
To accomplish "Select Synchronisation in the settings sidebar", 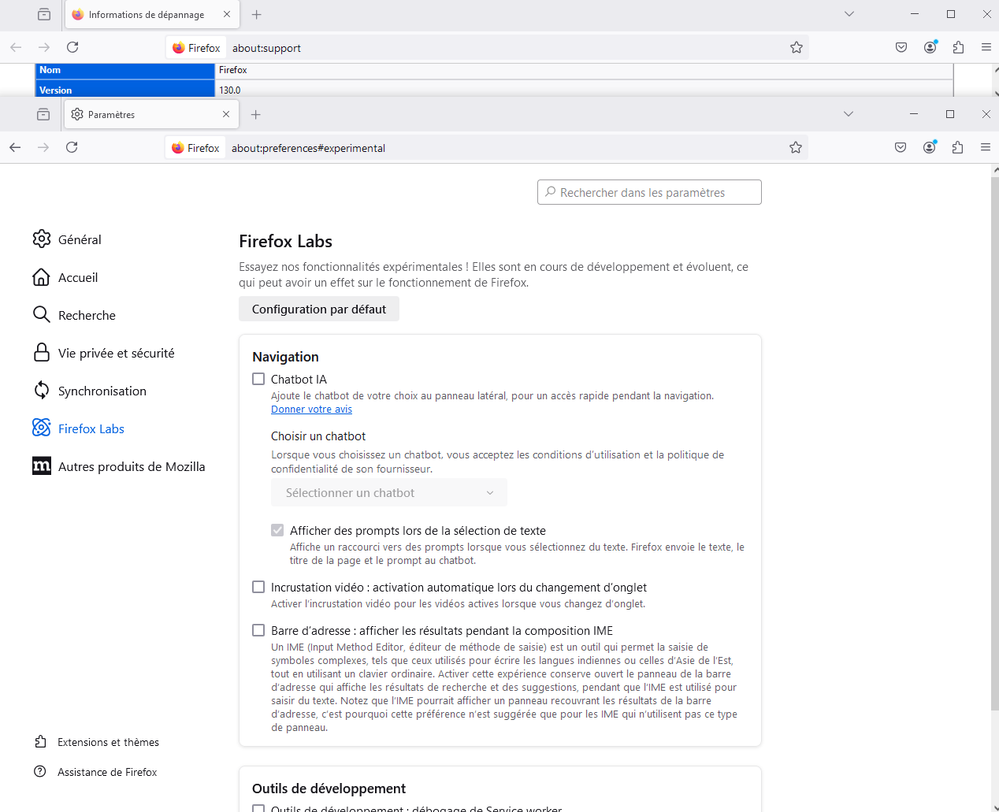I will tap(102, 391).
